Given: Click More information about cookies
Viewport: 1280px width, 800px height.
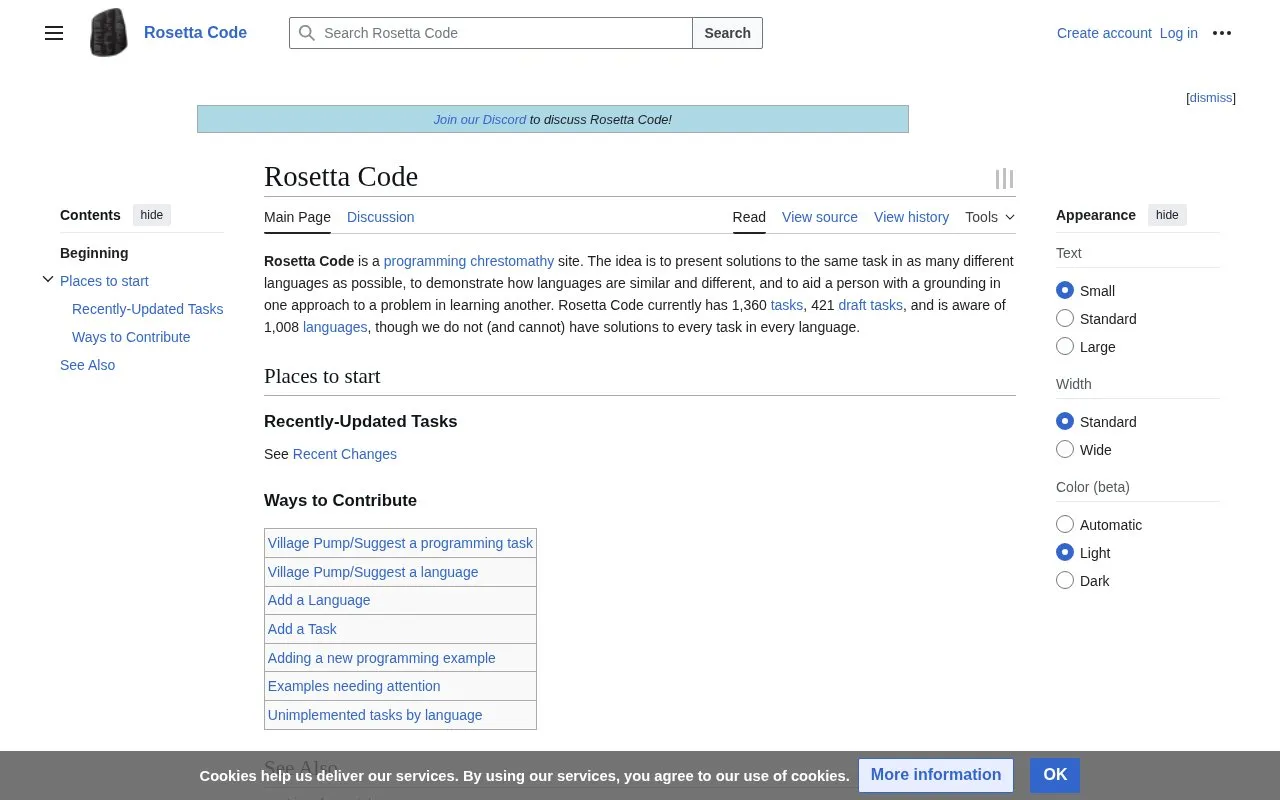Looking at the screenshot, I should click(x=936, y=775).
